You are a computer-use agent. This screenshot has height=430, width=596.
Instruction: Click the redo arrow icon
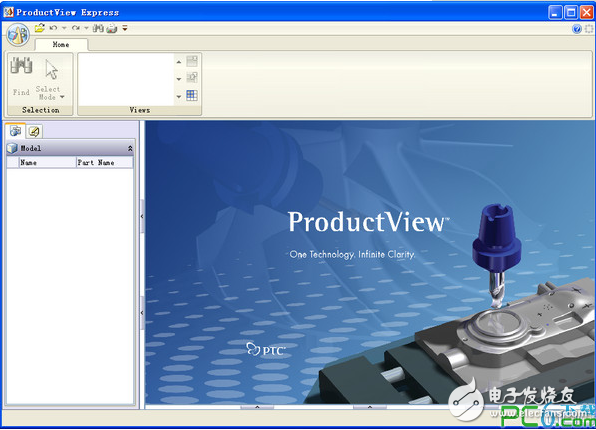(76, 28)
